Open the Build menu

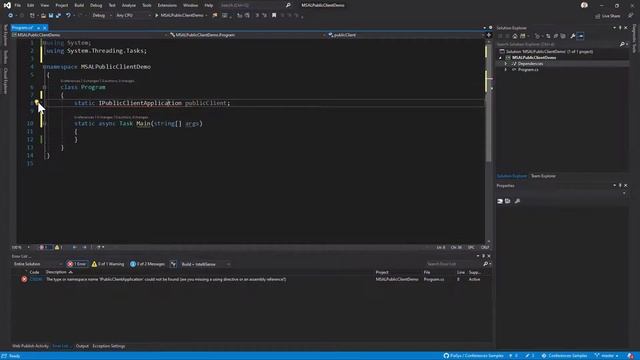(x=79, y=5)
